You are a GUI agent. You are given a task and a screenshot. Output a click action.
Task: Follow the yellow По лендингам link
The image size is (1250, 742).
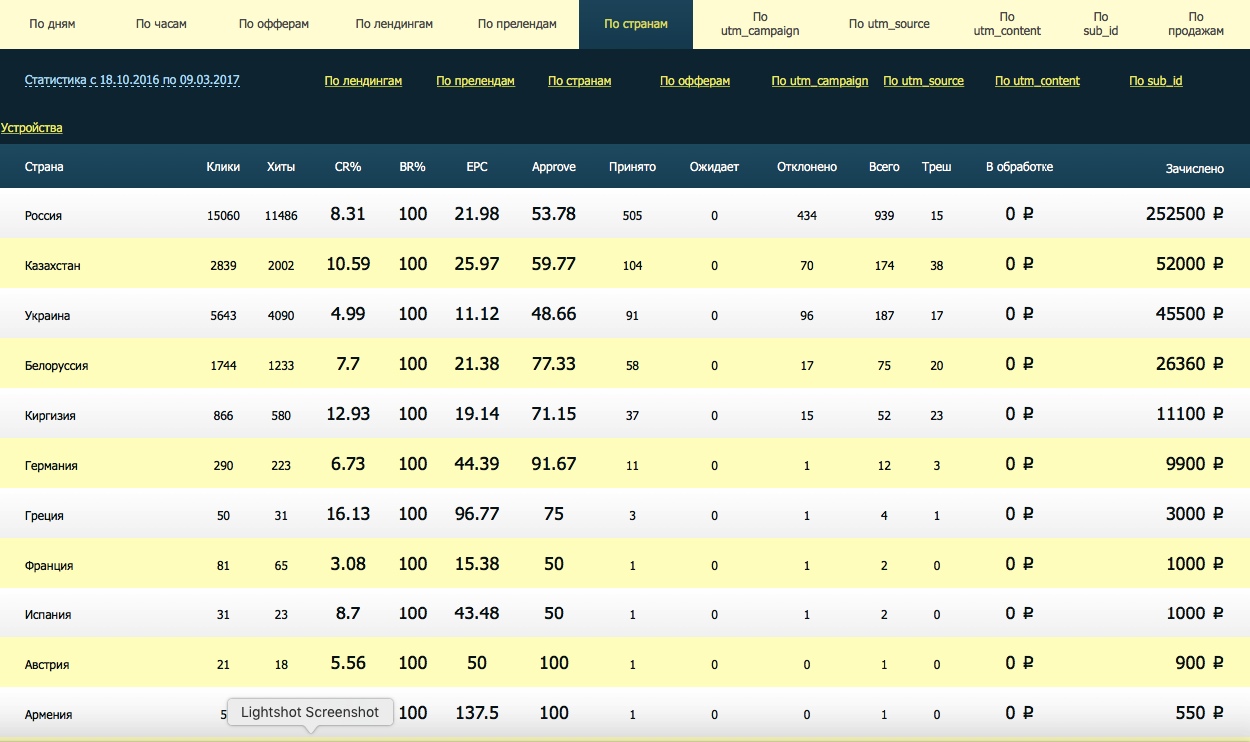(x=363, y=81)
